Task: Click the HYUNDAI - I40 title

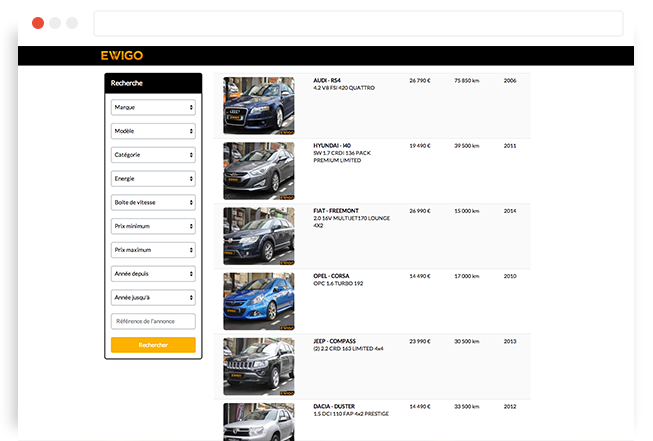Action: pyautogui.click(x=332, y=145)
